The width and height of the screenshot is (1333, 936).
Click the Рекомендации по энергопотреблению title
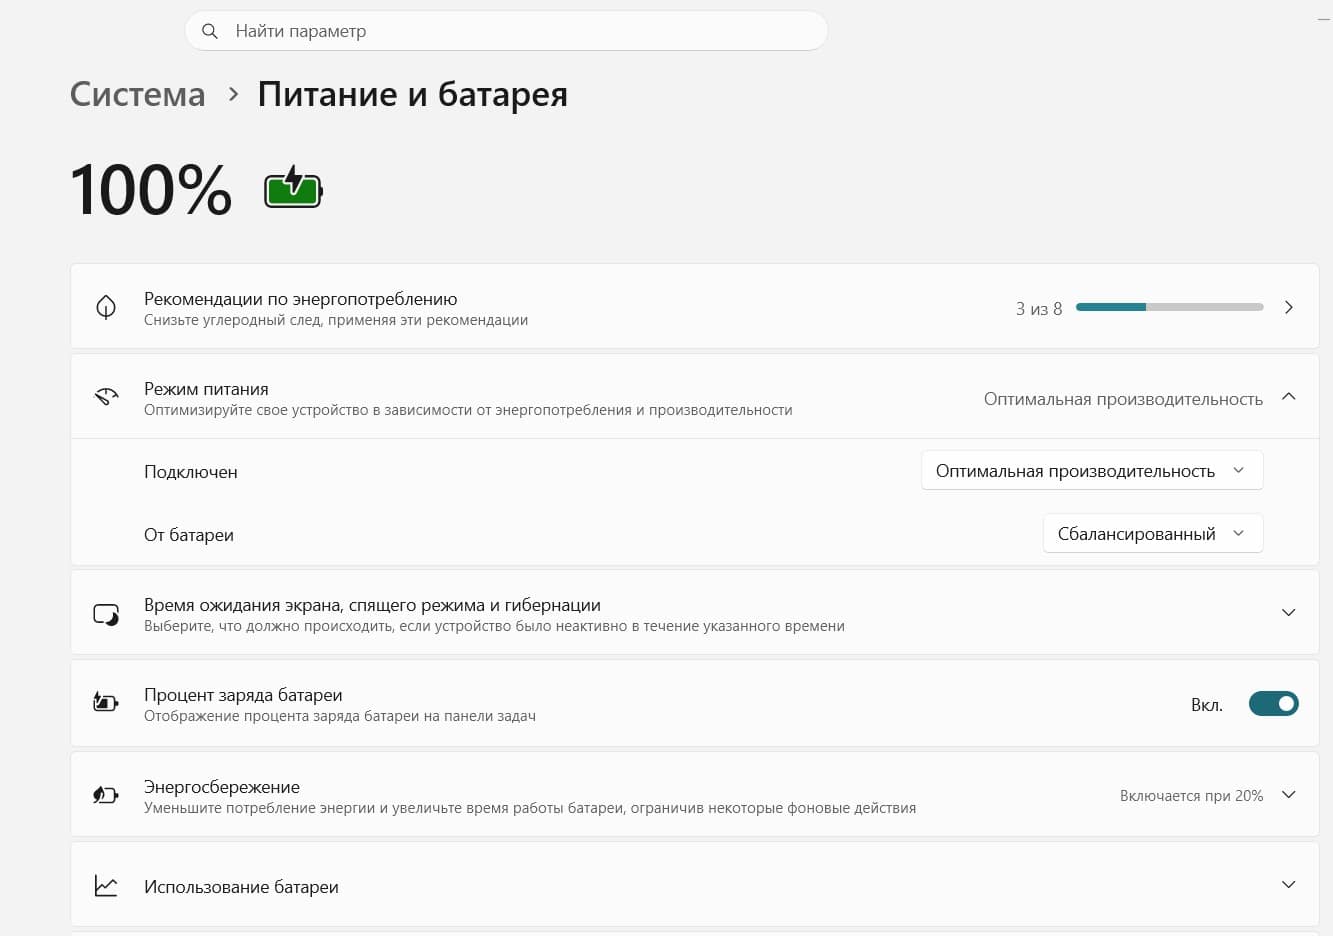point(301,299)
